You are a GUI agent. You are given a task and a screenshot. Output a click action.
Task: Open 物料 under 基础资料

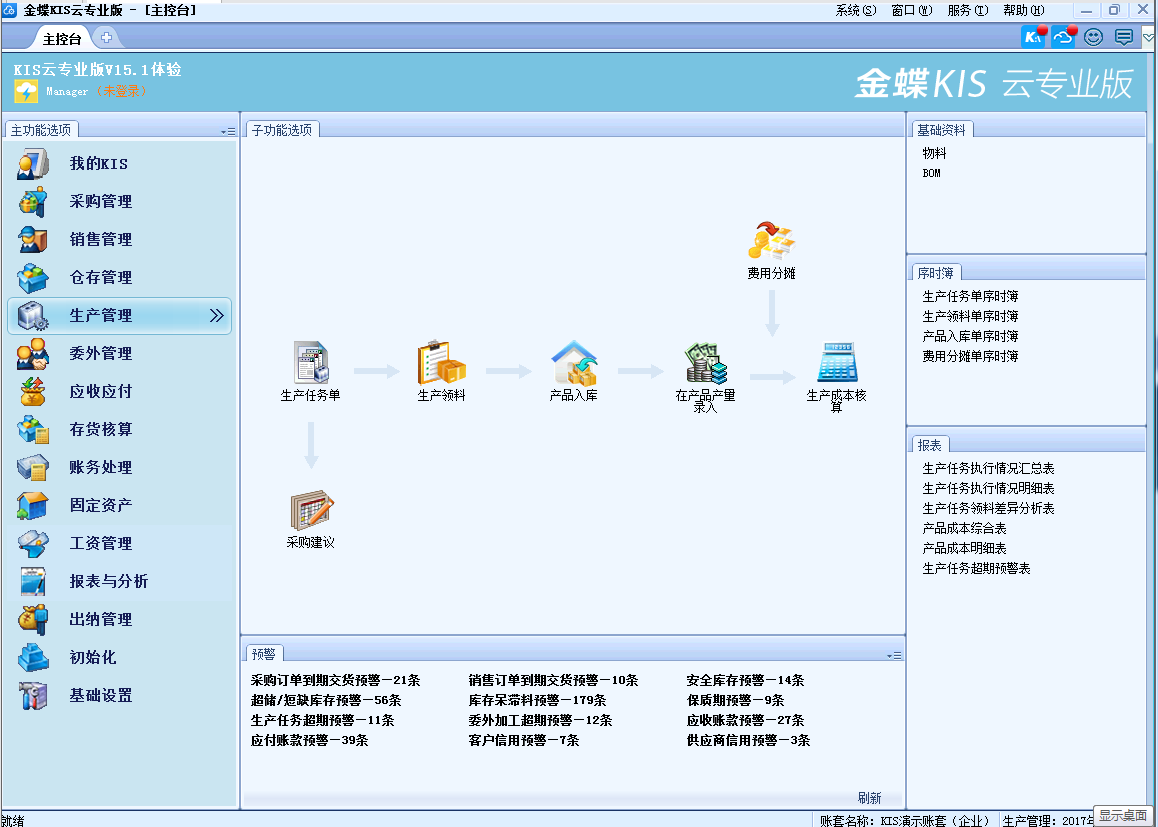pyautogui.click(x=934, y=154)
